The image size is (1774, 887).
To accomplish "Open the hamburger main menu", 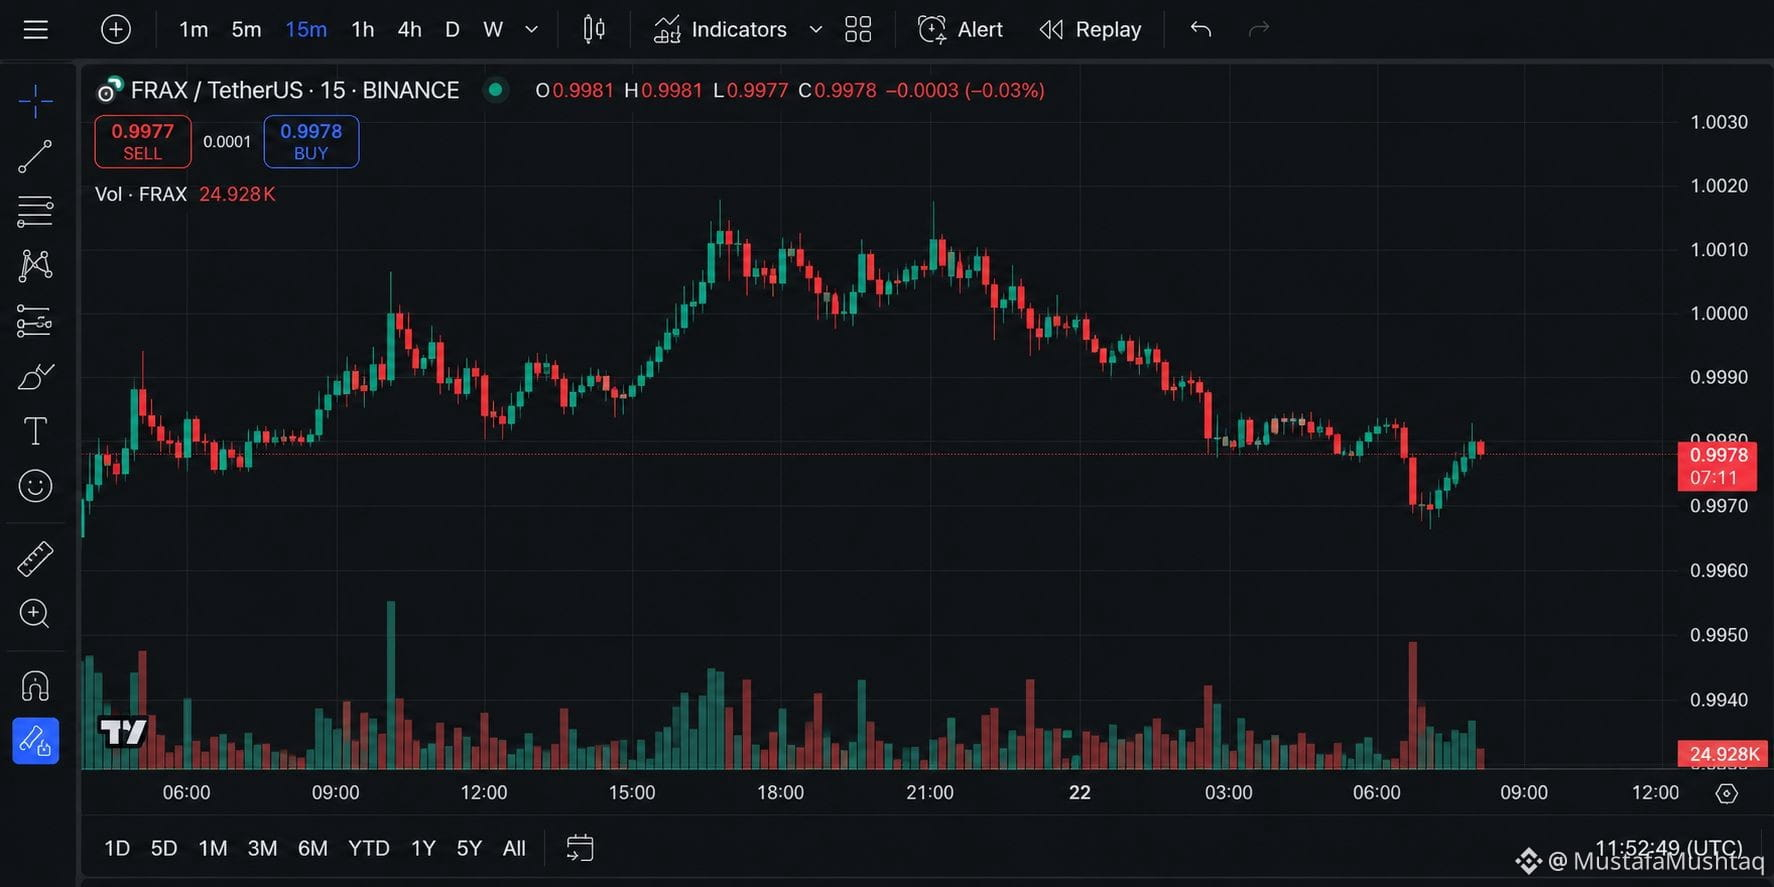I will (36, 29).
